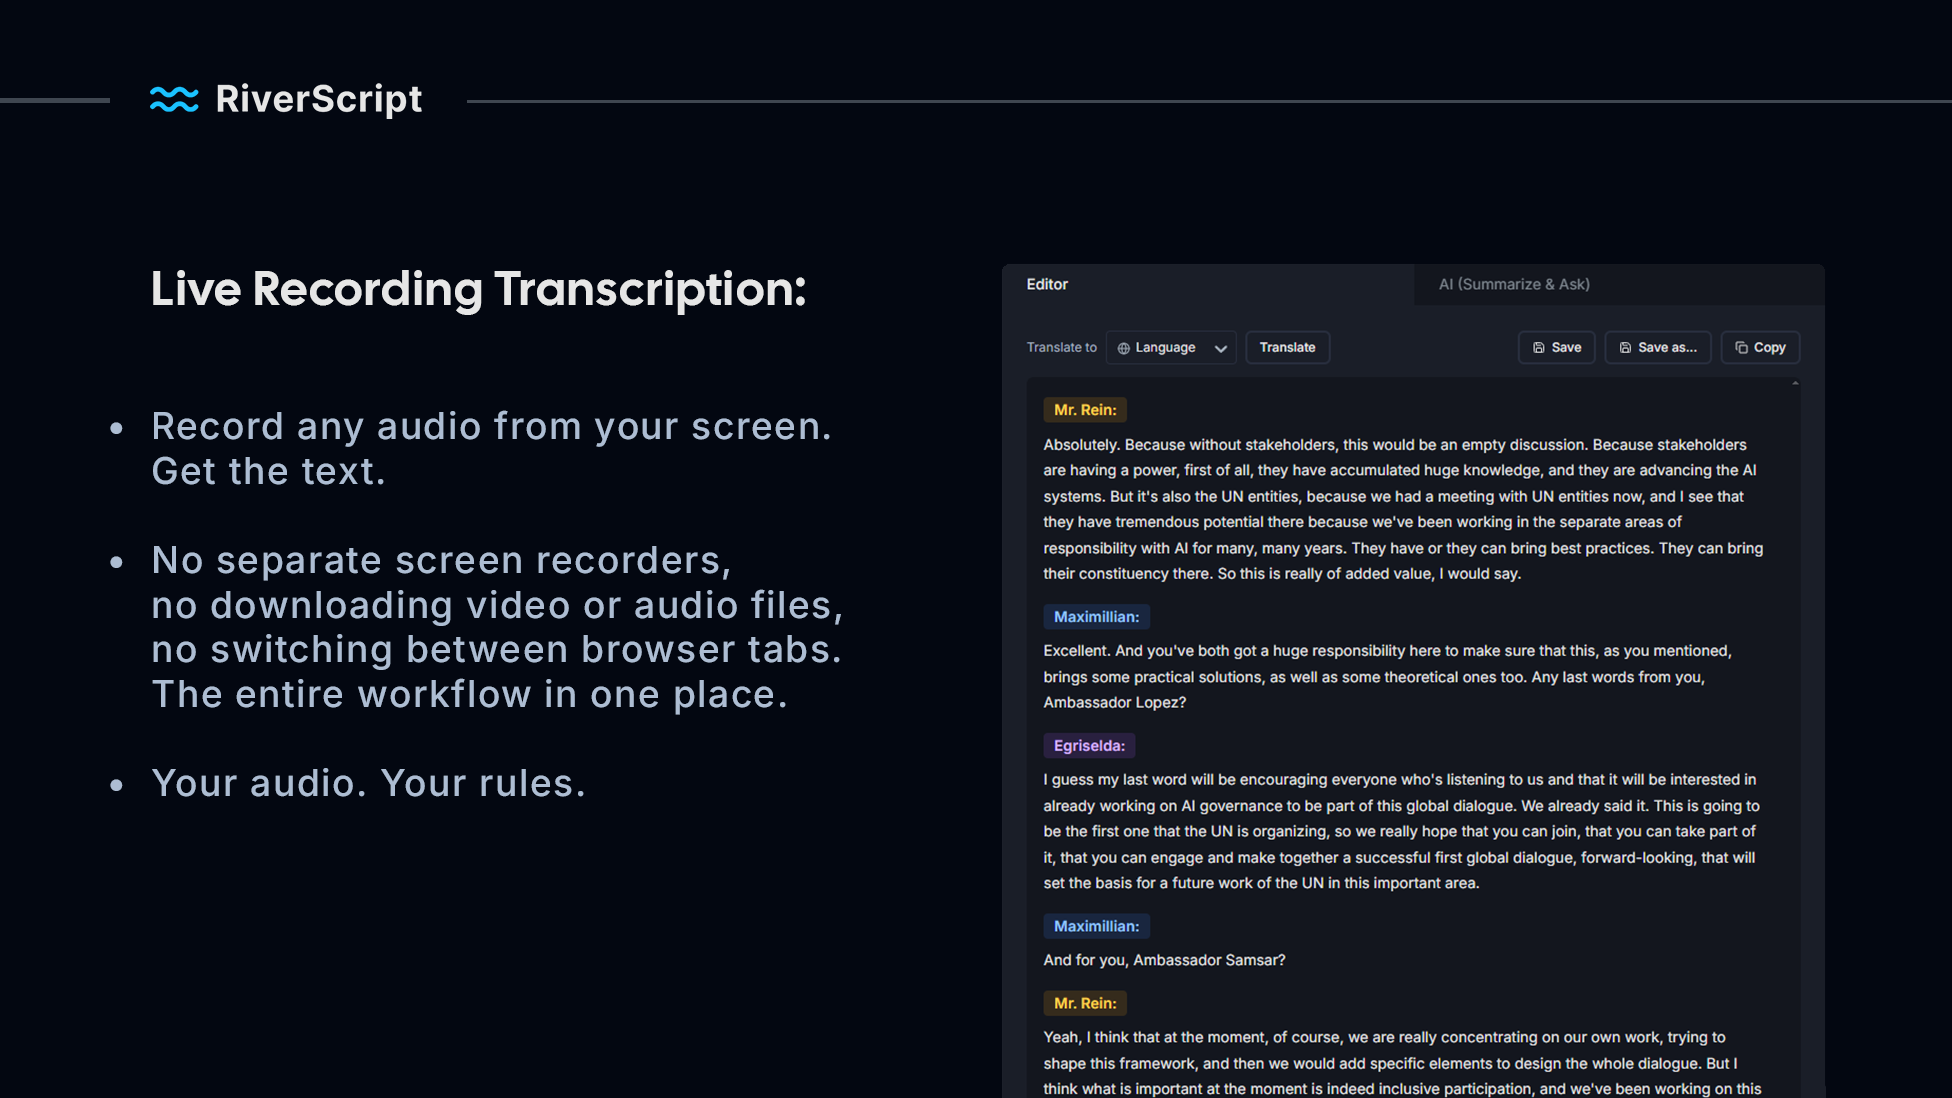Select the second Maximillian speaker tag
Viewport: 1952px width, 1098px height.
click(1096, 926)
